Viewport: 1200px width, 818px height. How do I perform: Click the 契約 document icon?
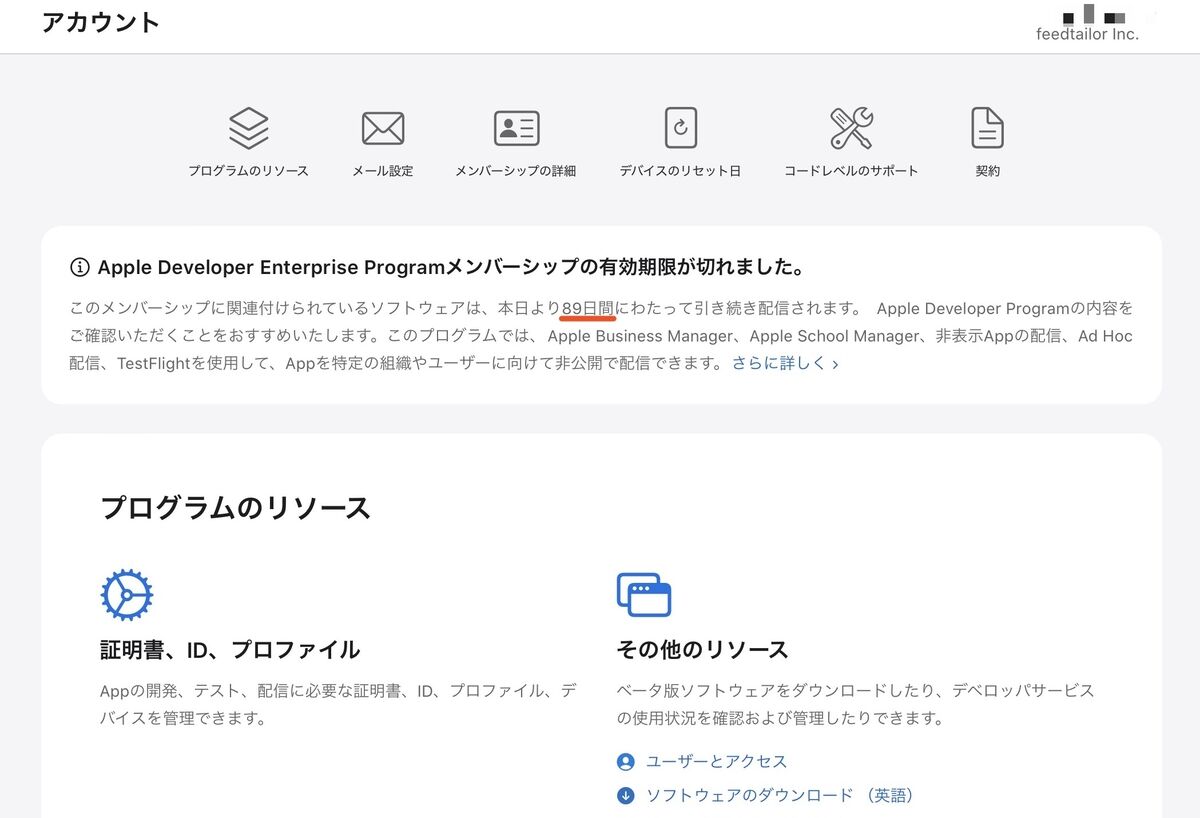[x=988, y=128]
